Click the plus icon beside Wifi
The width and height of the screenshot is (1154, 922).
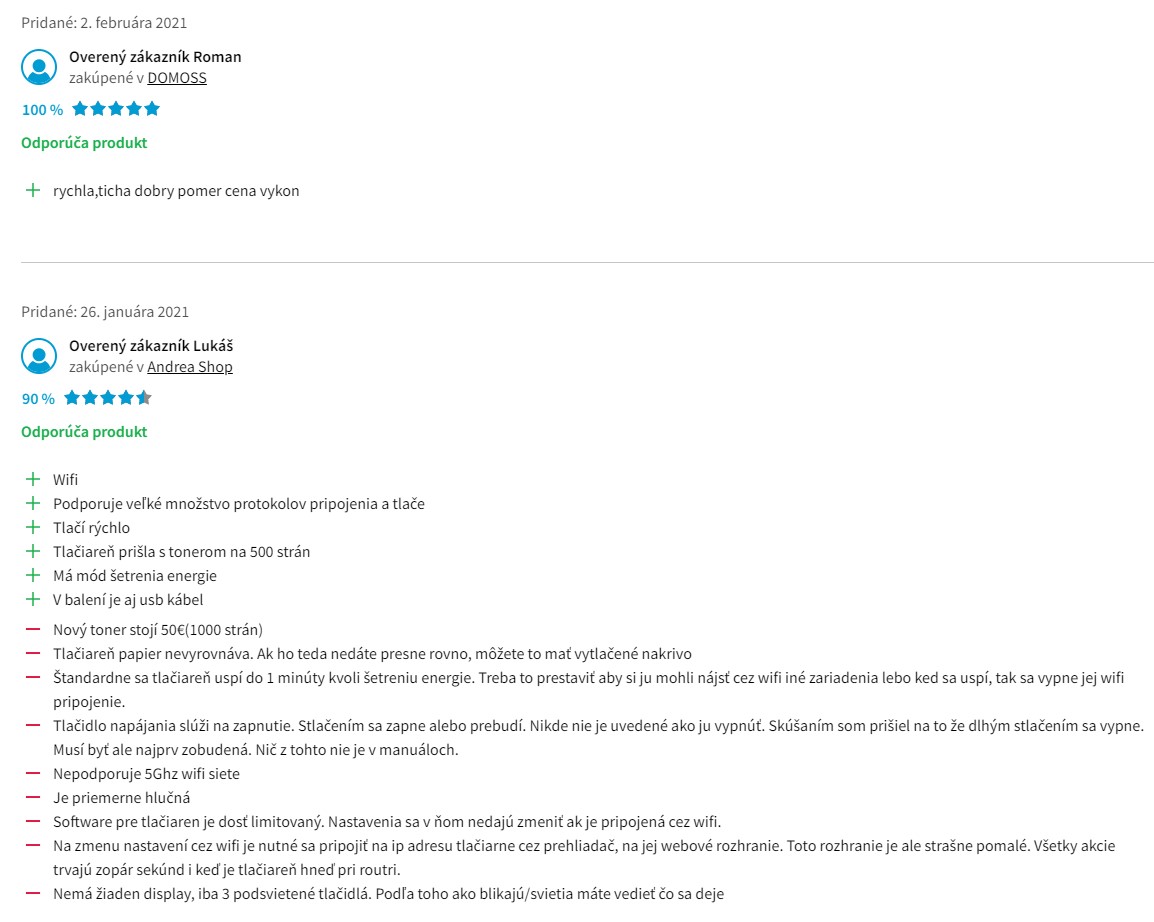tap(33, 480)
